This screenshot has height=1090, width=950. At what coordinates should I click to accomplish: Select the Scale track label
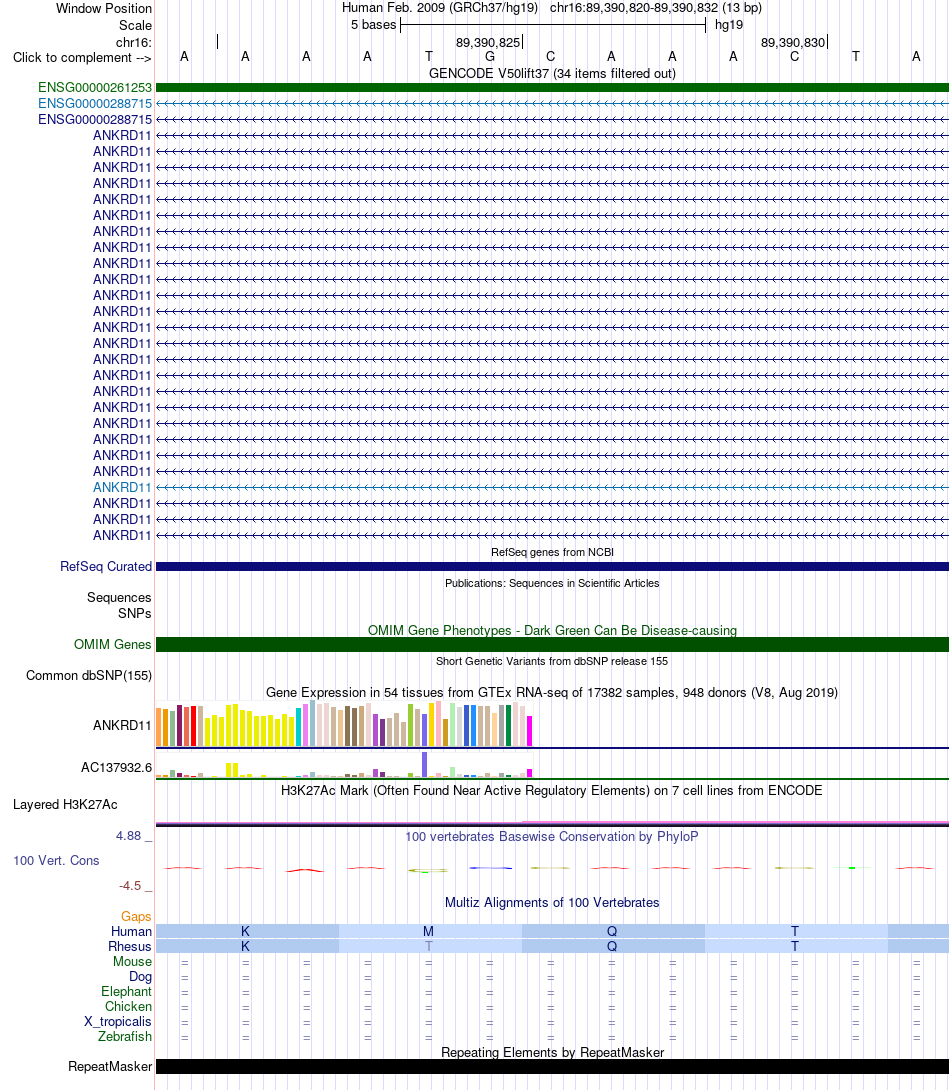[135, 25]
